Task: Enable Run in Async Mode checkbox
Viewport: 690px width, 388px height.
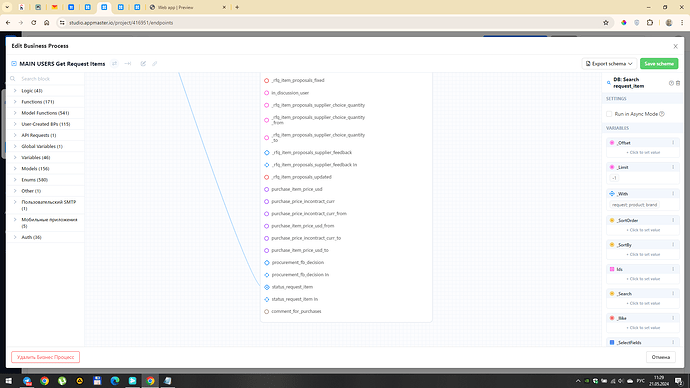Action: (609, 114)
